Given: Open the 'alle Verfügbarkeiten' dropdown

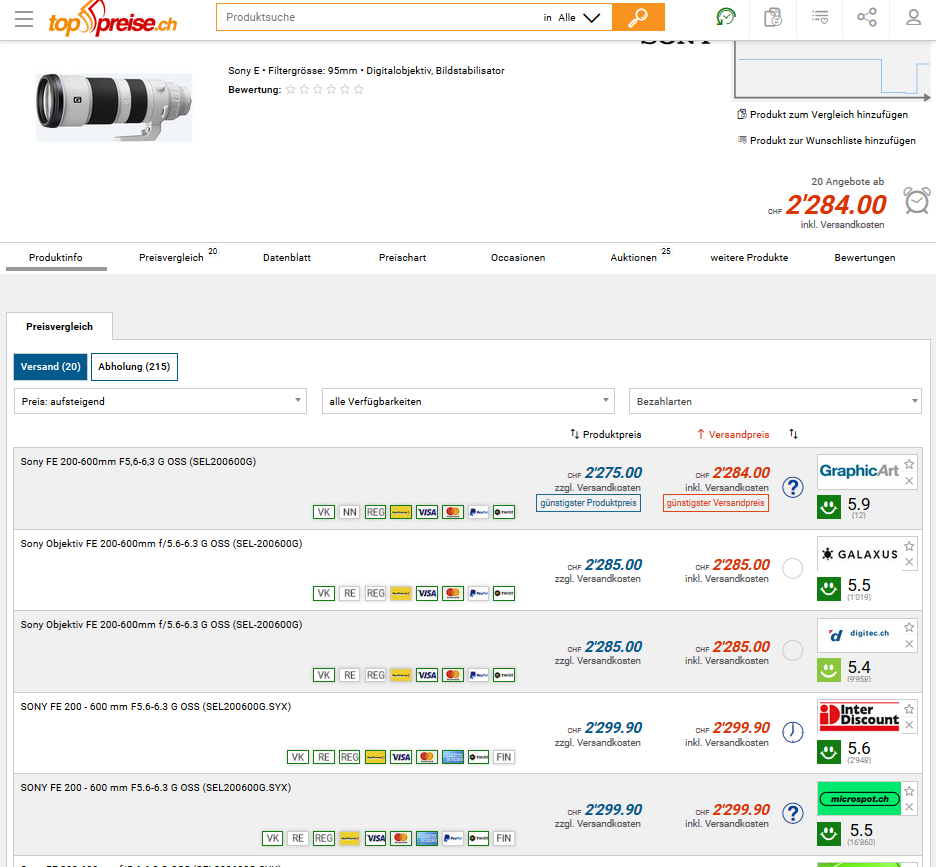Looking at the screenshot, I should pos(467,401).
